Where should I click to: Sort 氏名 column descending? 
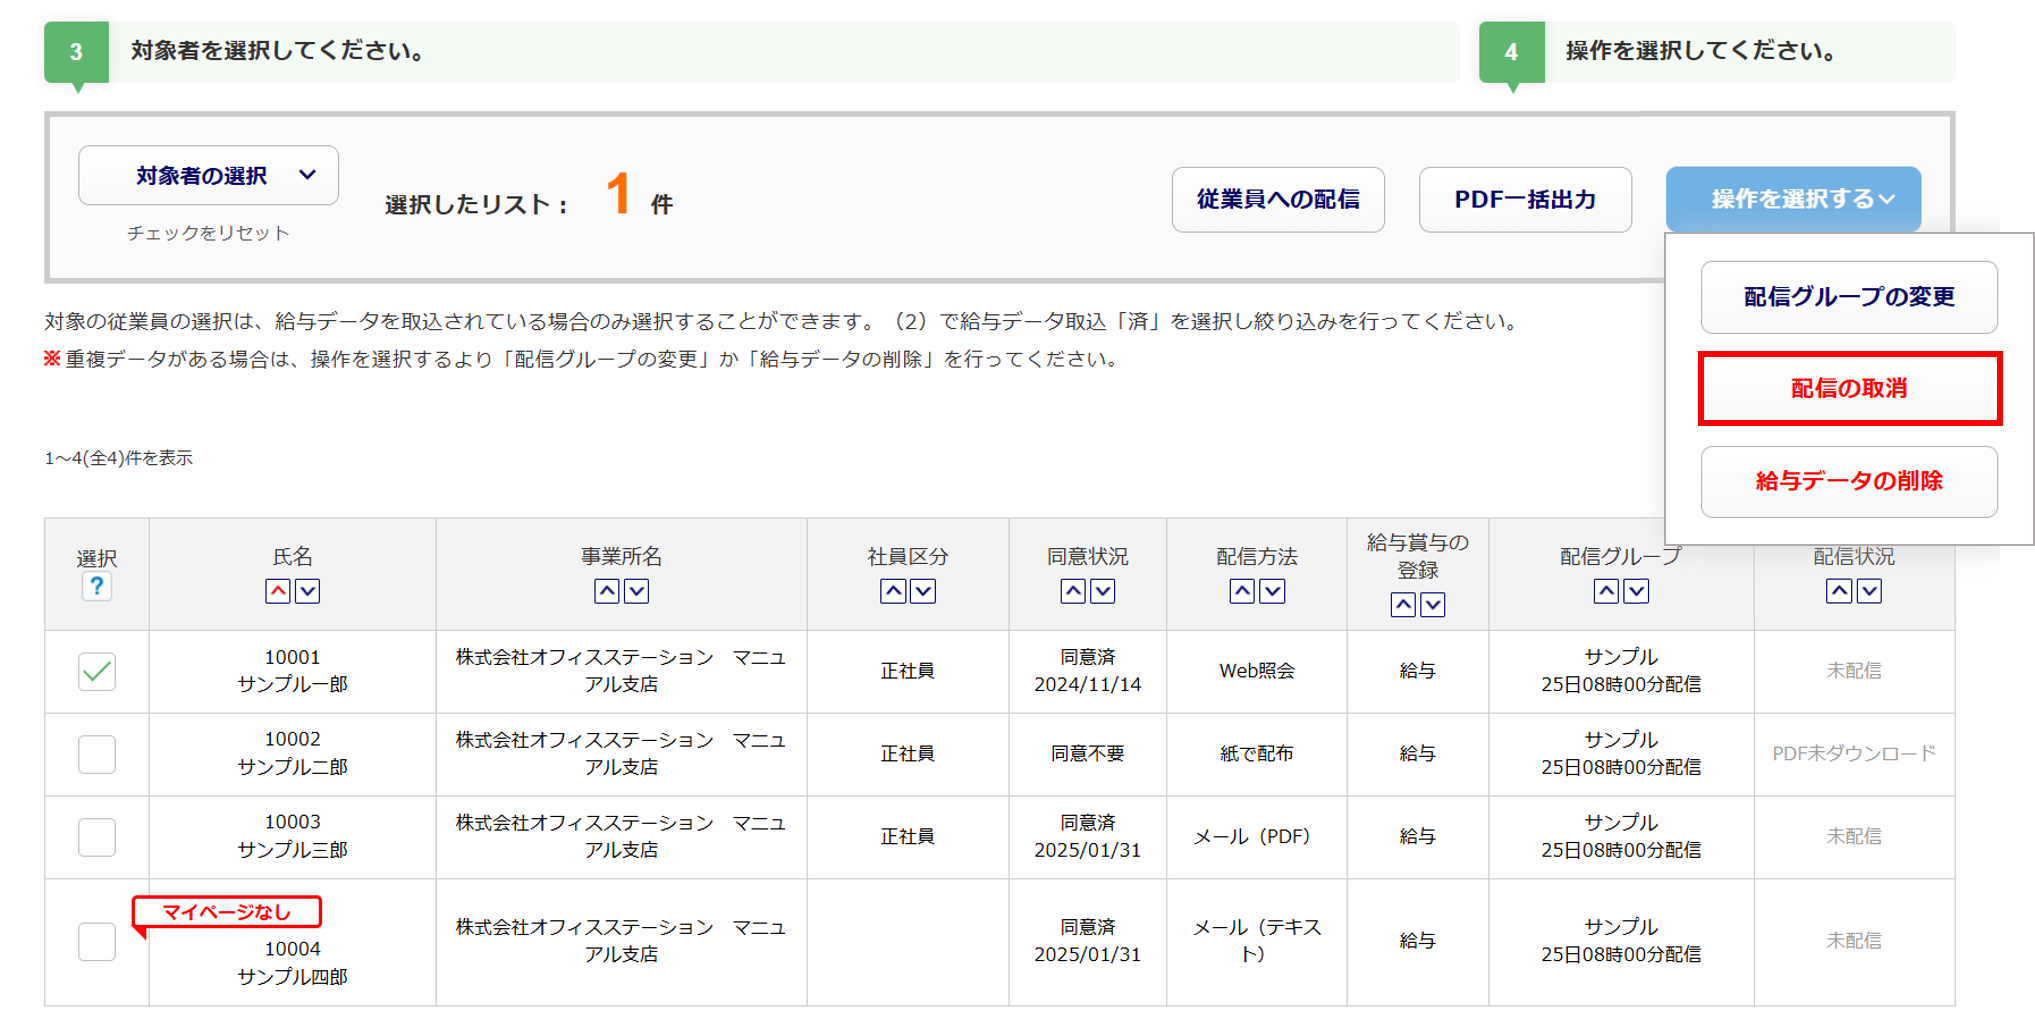pyautogui.click(x=308, y=591)
